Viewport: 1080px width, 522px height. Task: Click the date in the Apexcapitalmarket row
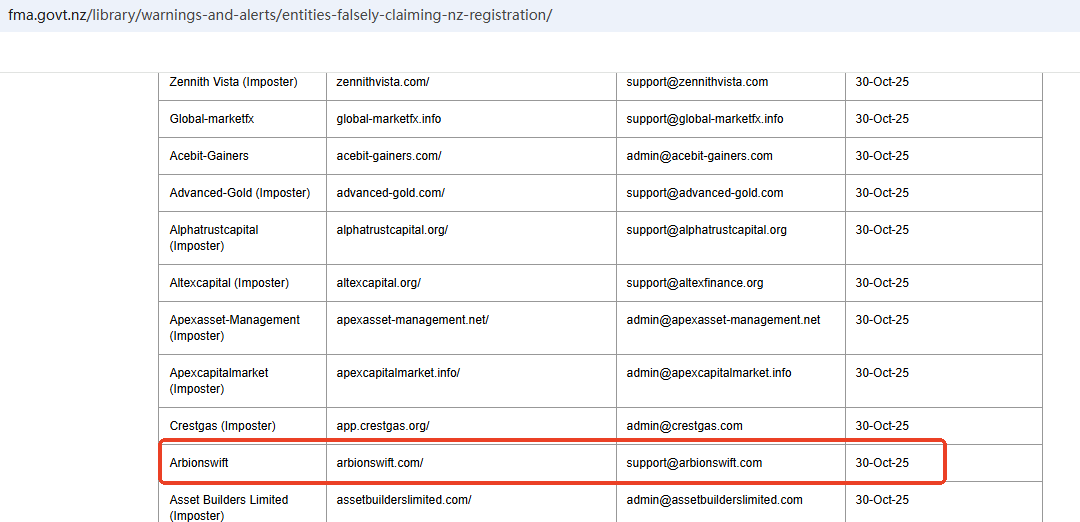coord(882,373)
